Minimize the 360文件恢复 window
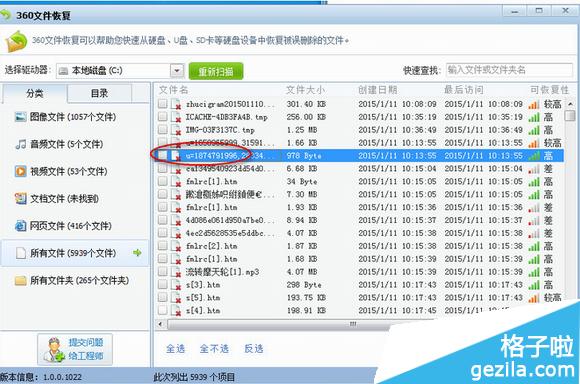The height and width of the screenshot is (384, 580). click(515, 11)
